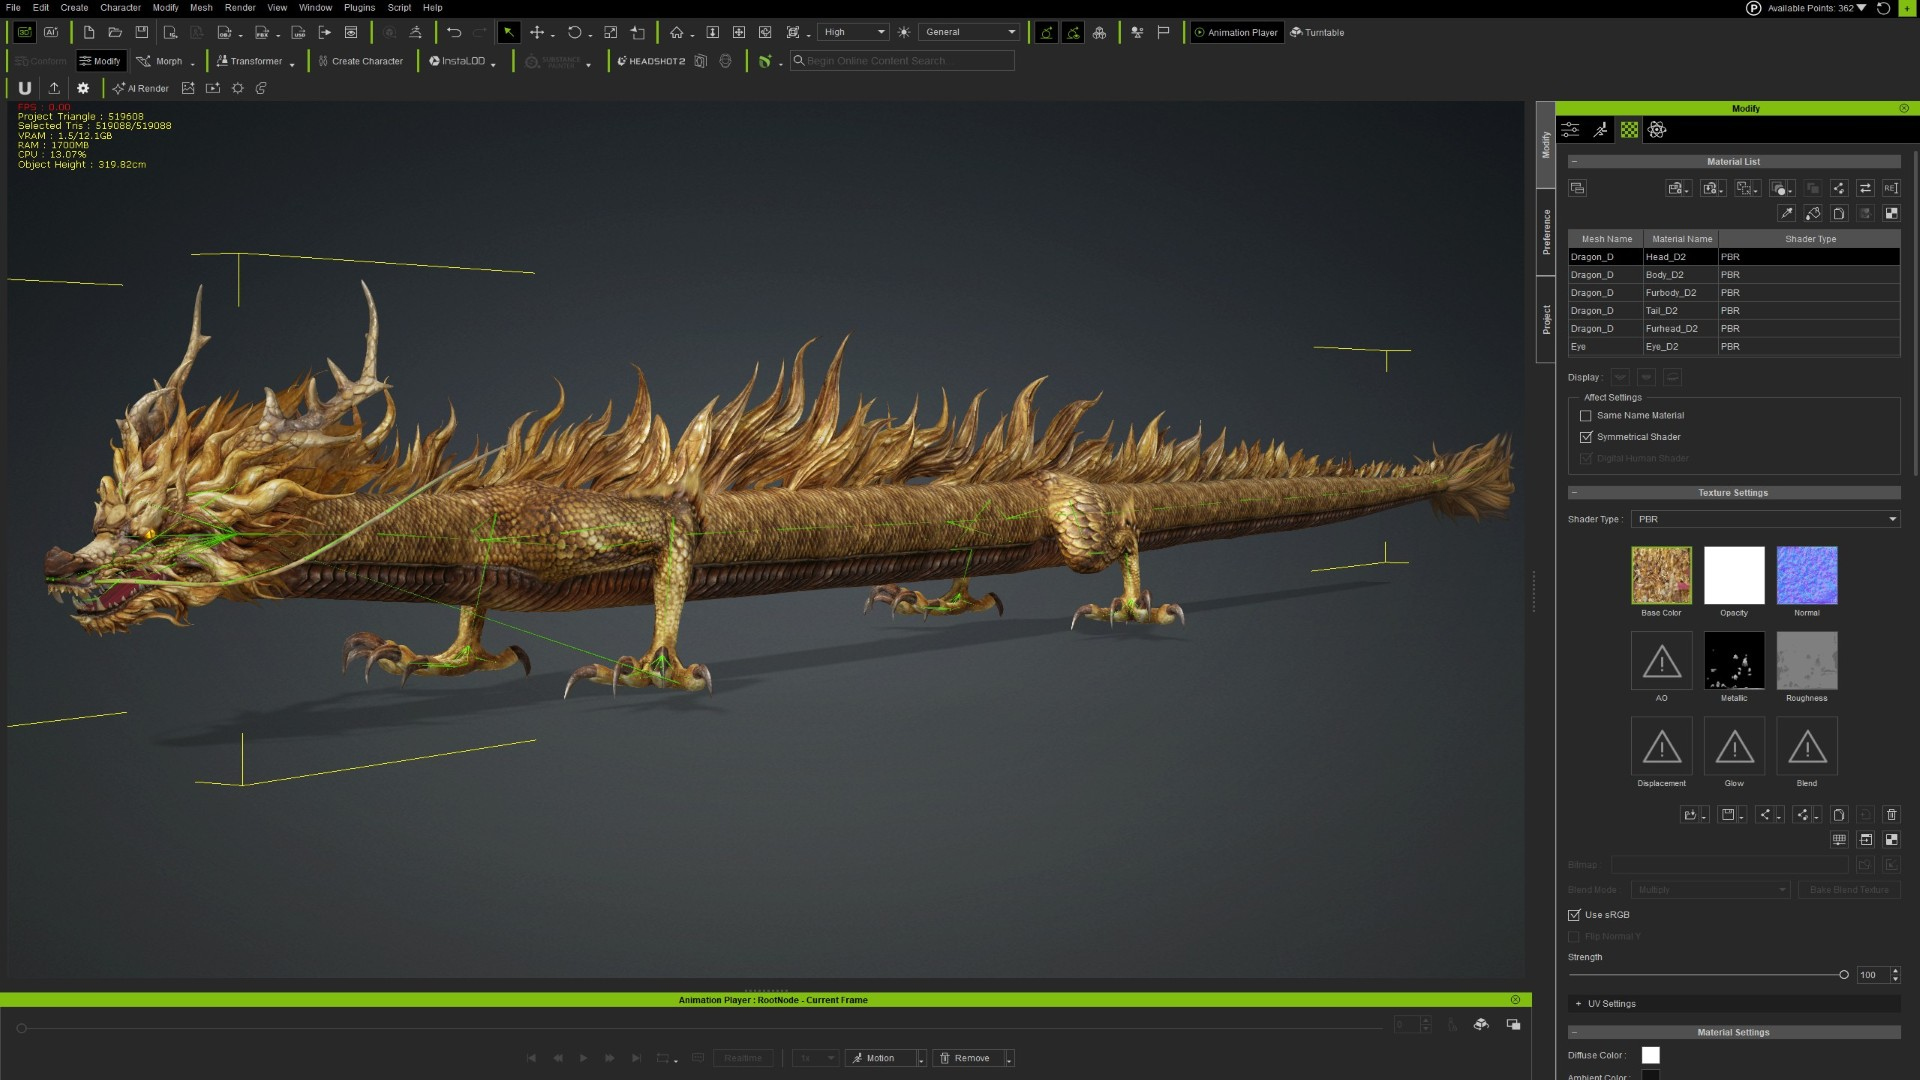Activate the Select arrow tool

(509, 32)
